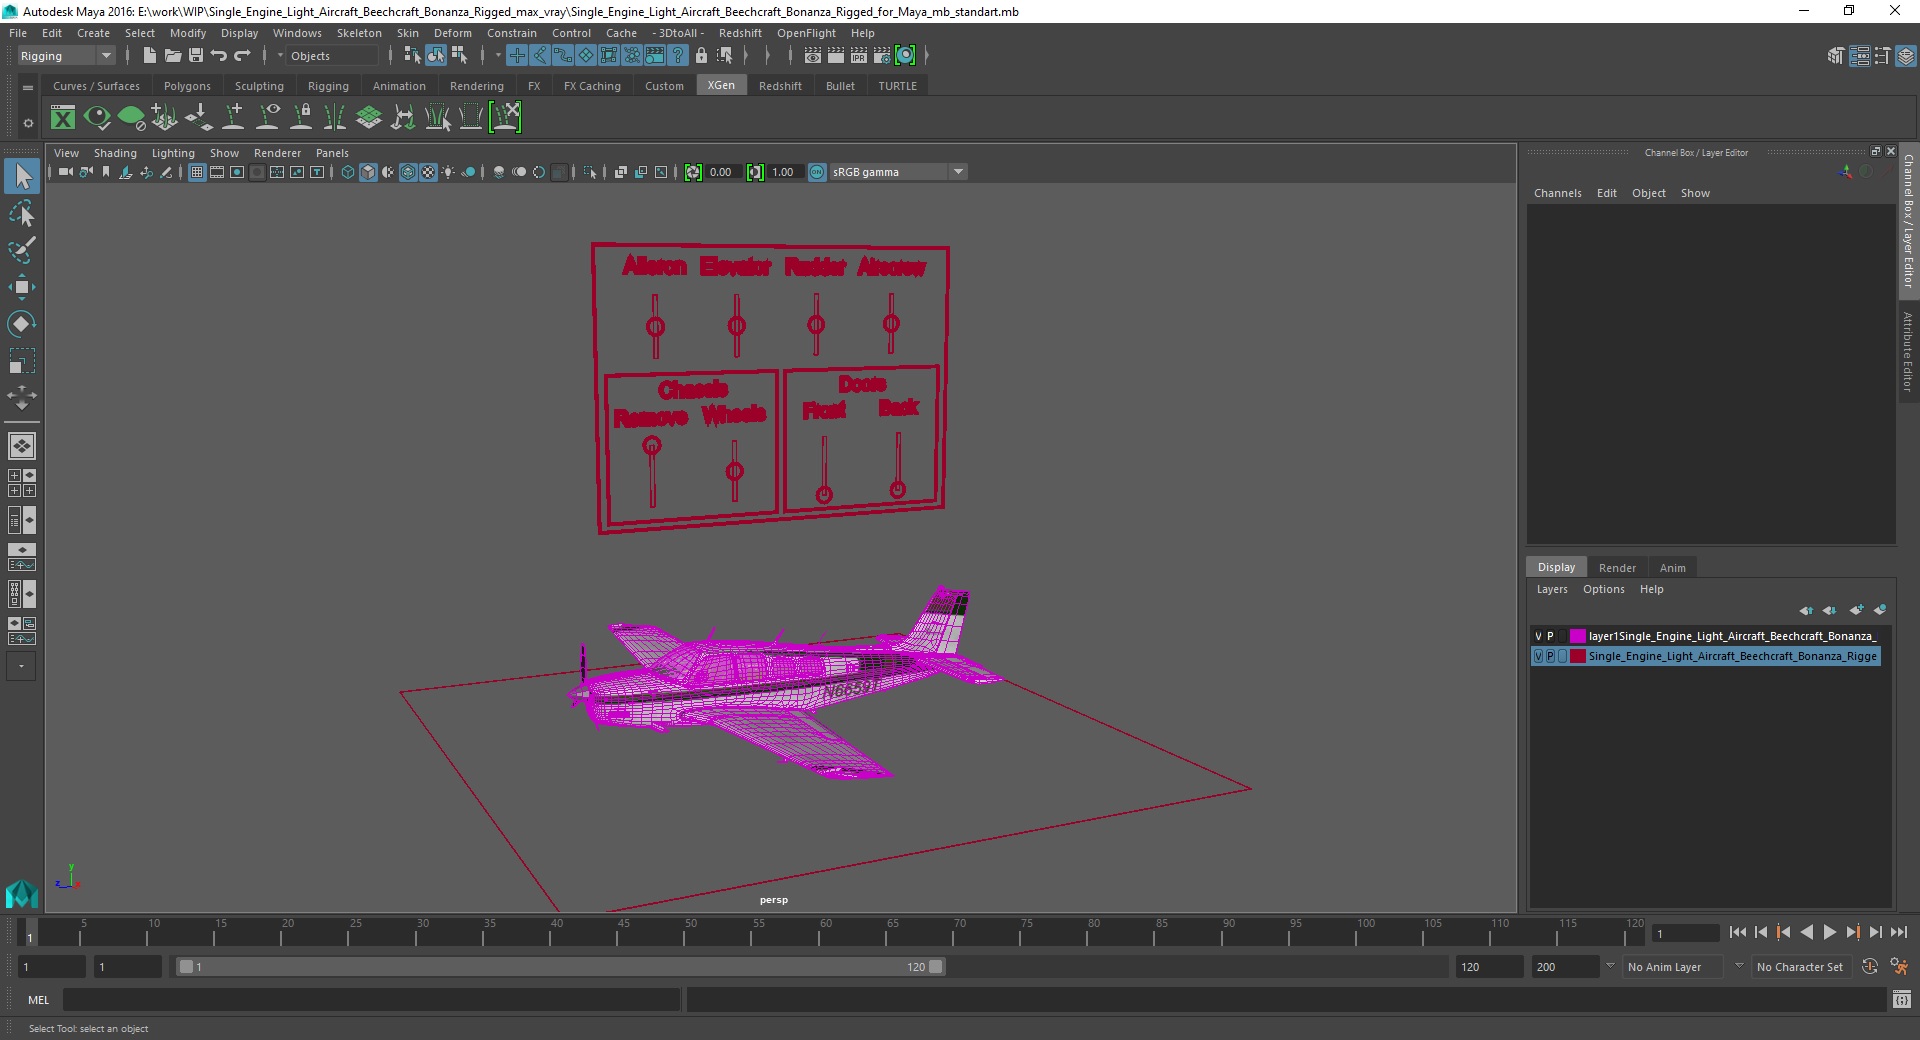Switch to the Render layer tab
Image resolution: width=1920 pixels, height=1040 pixels.
click(x=1617, y=568)
